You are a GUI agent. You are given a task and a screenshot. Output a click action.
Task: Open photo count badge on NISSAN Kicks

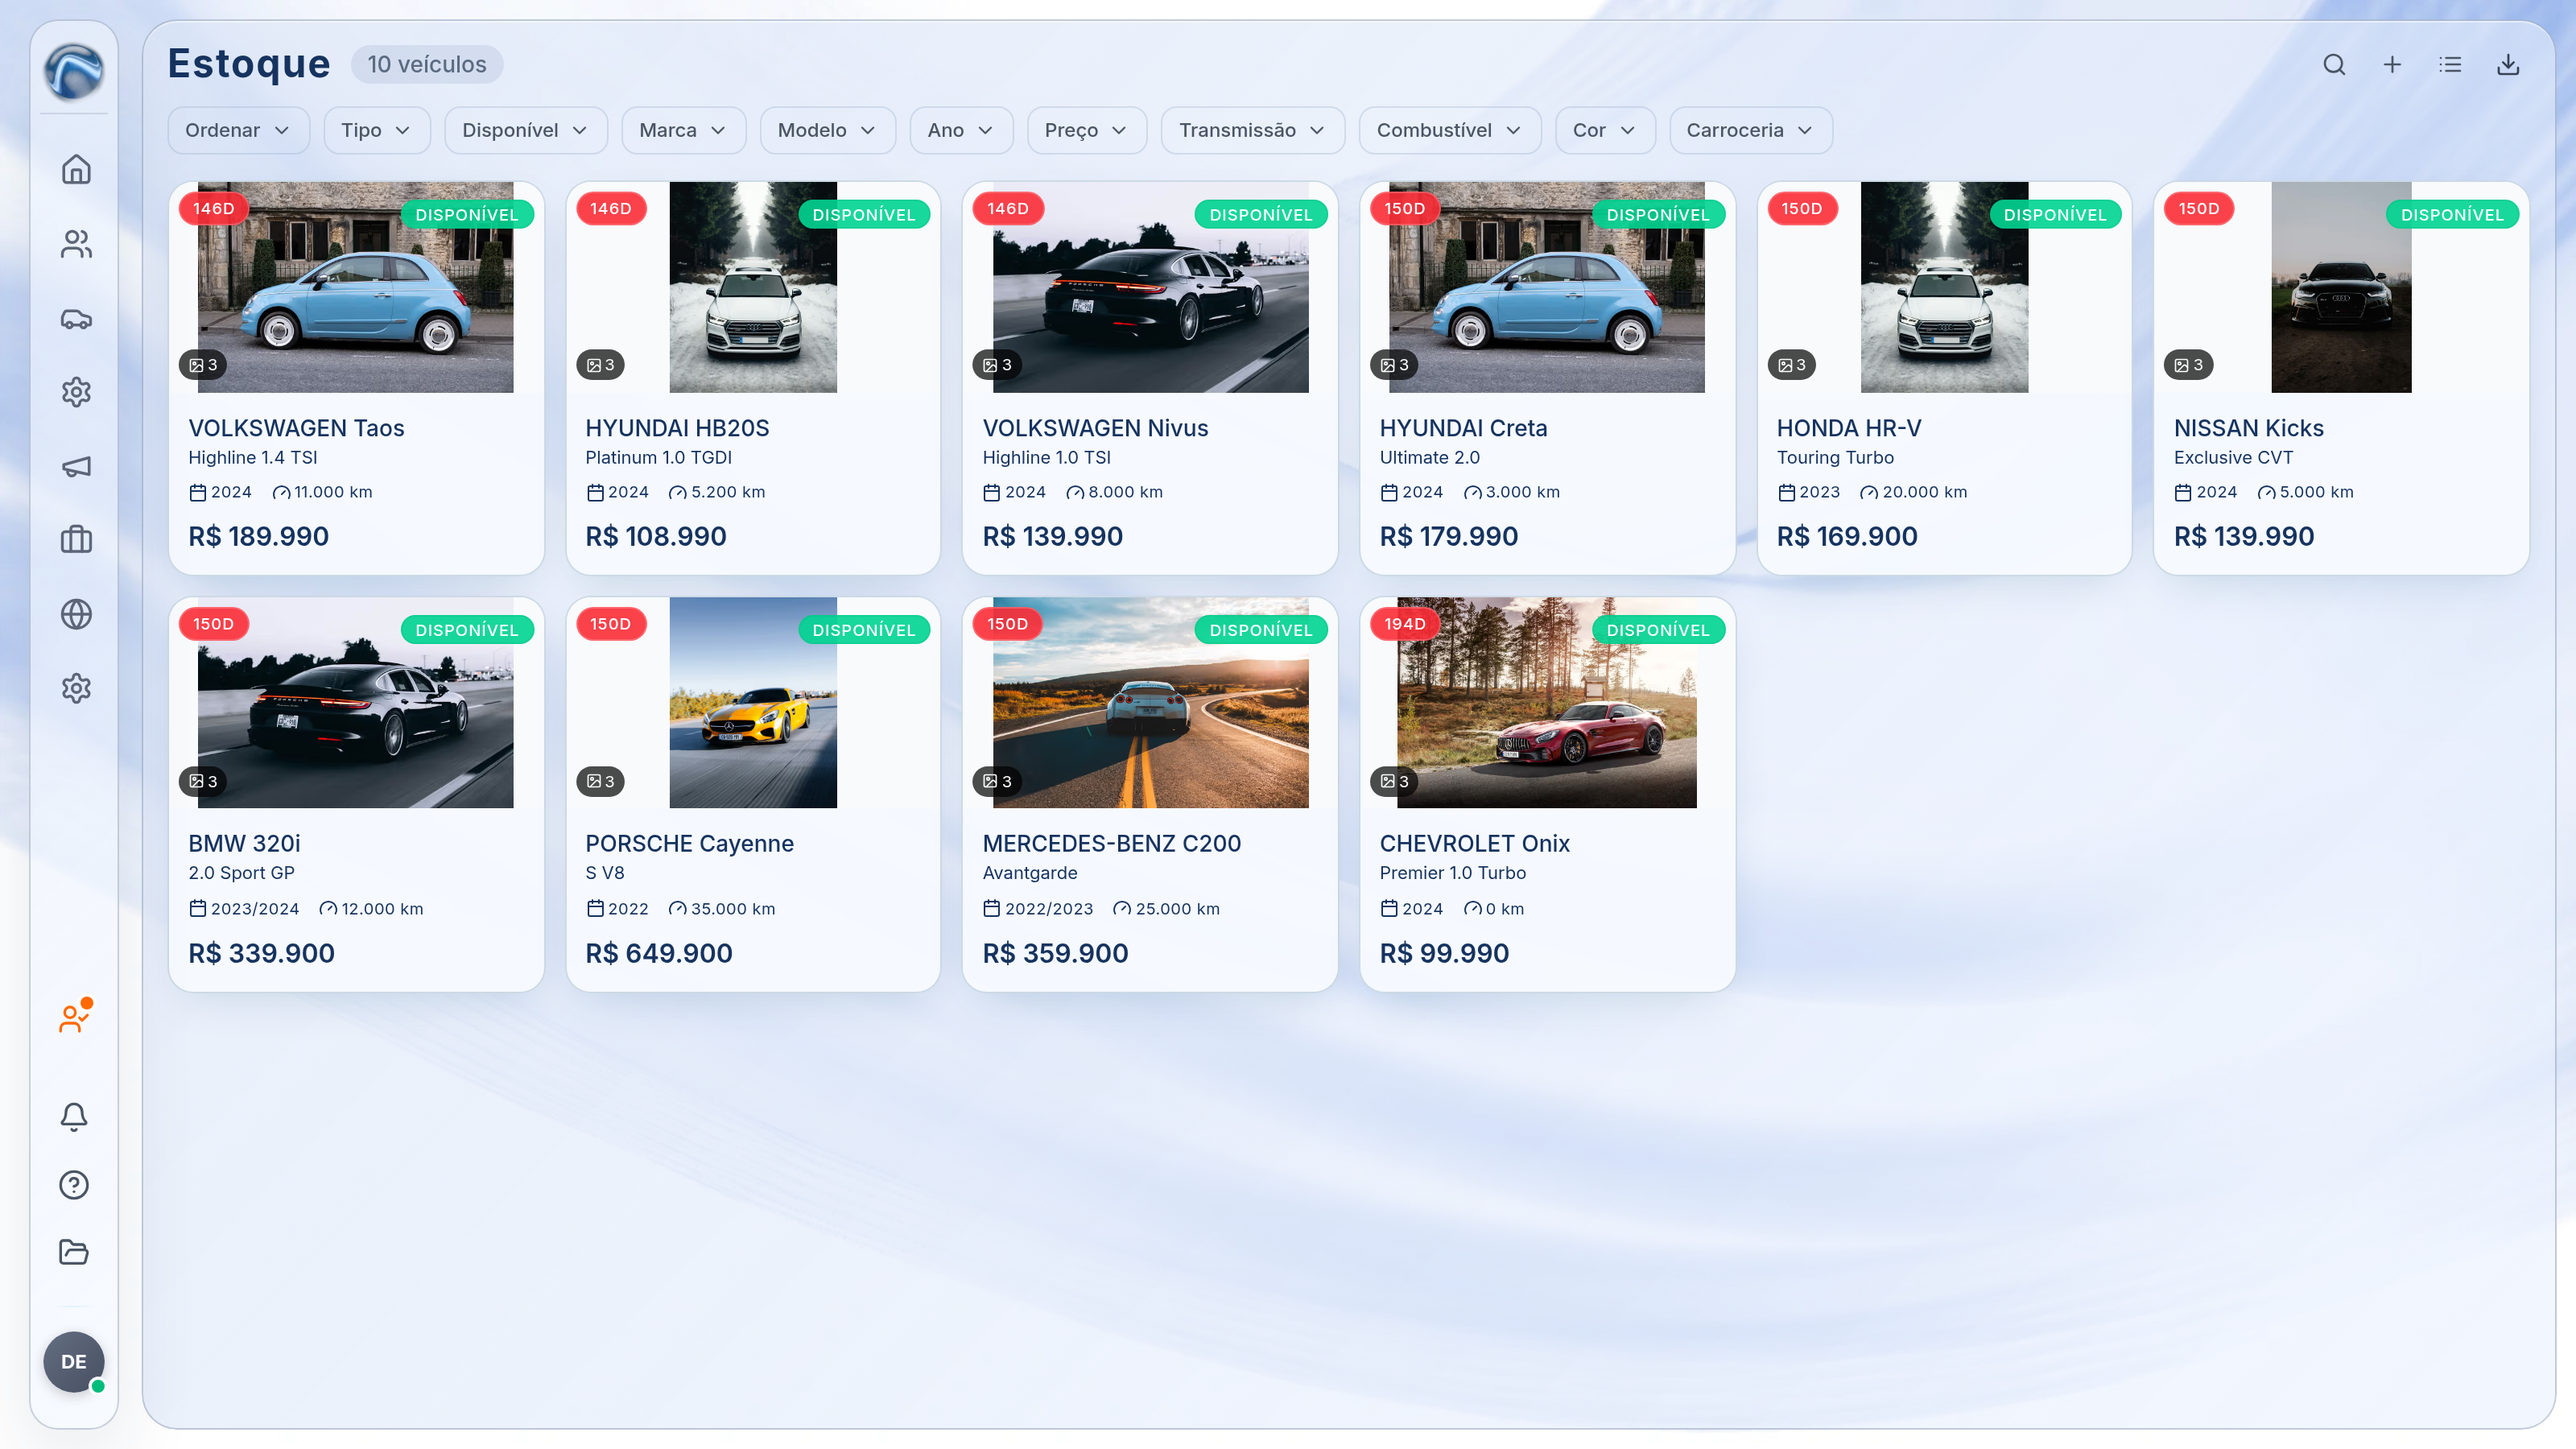pos(2189,365)
